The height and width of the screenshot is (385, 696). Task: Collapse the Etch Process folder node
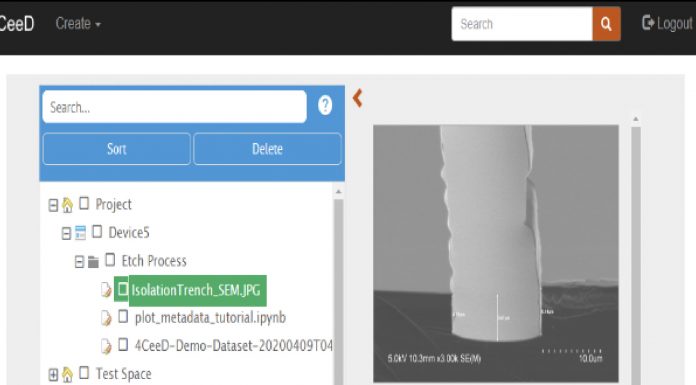coord(79,262)
